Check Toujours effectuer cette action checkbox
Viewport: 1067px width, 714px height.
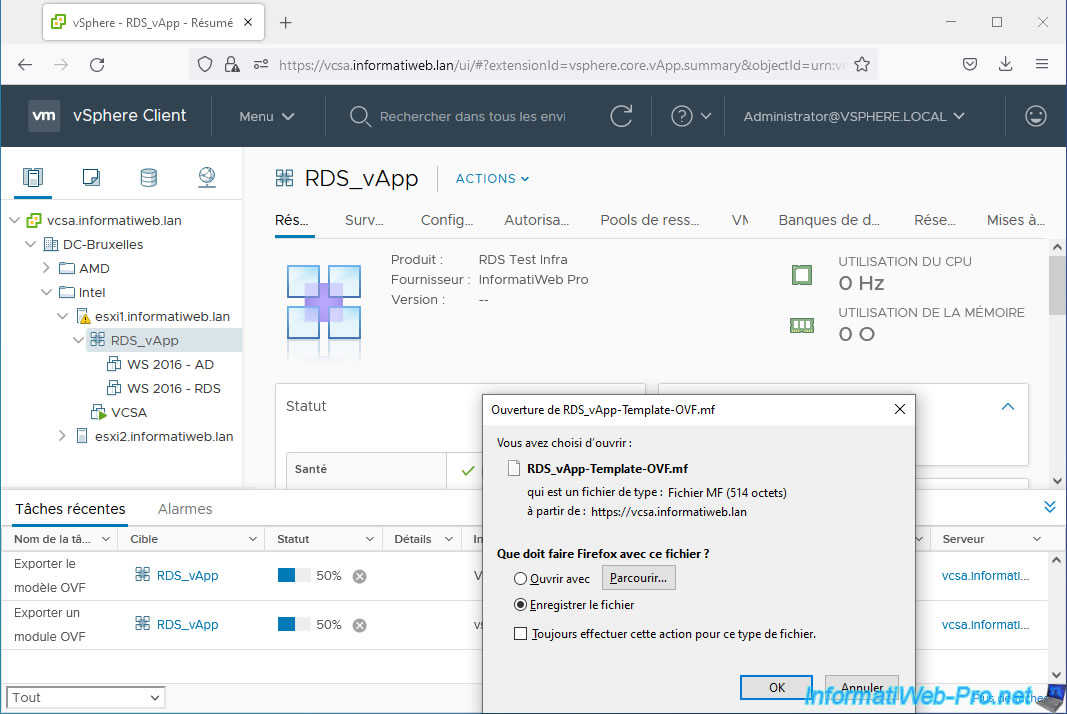(521, 634)
